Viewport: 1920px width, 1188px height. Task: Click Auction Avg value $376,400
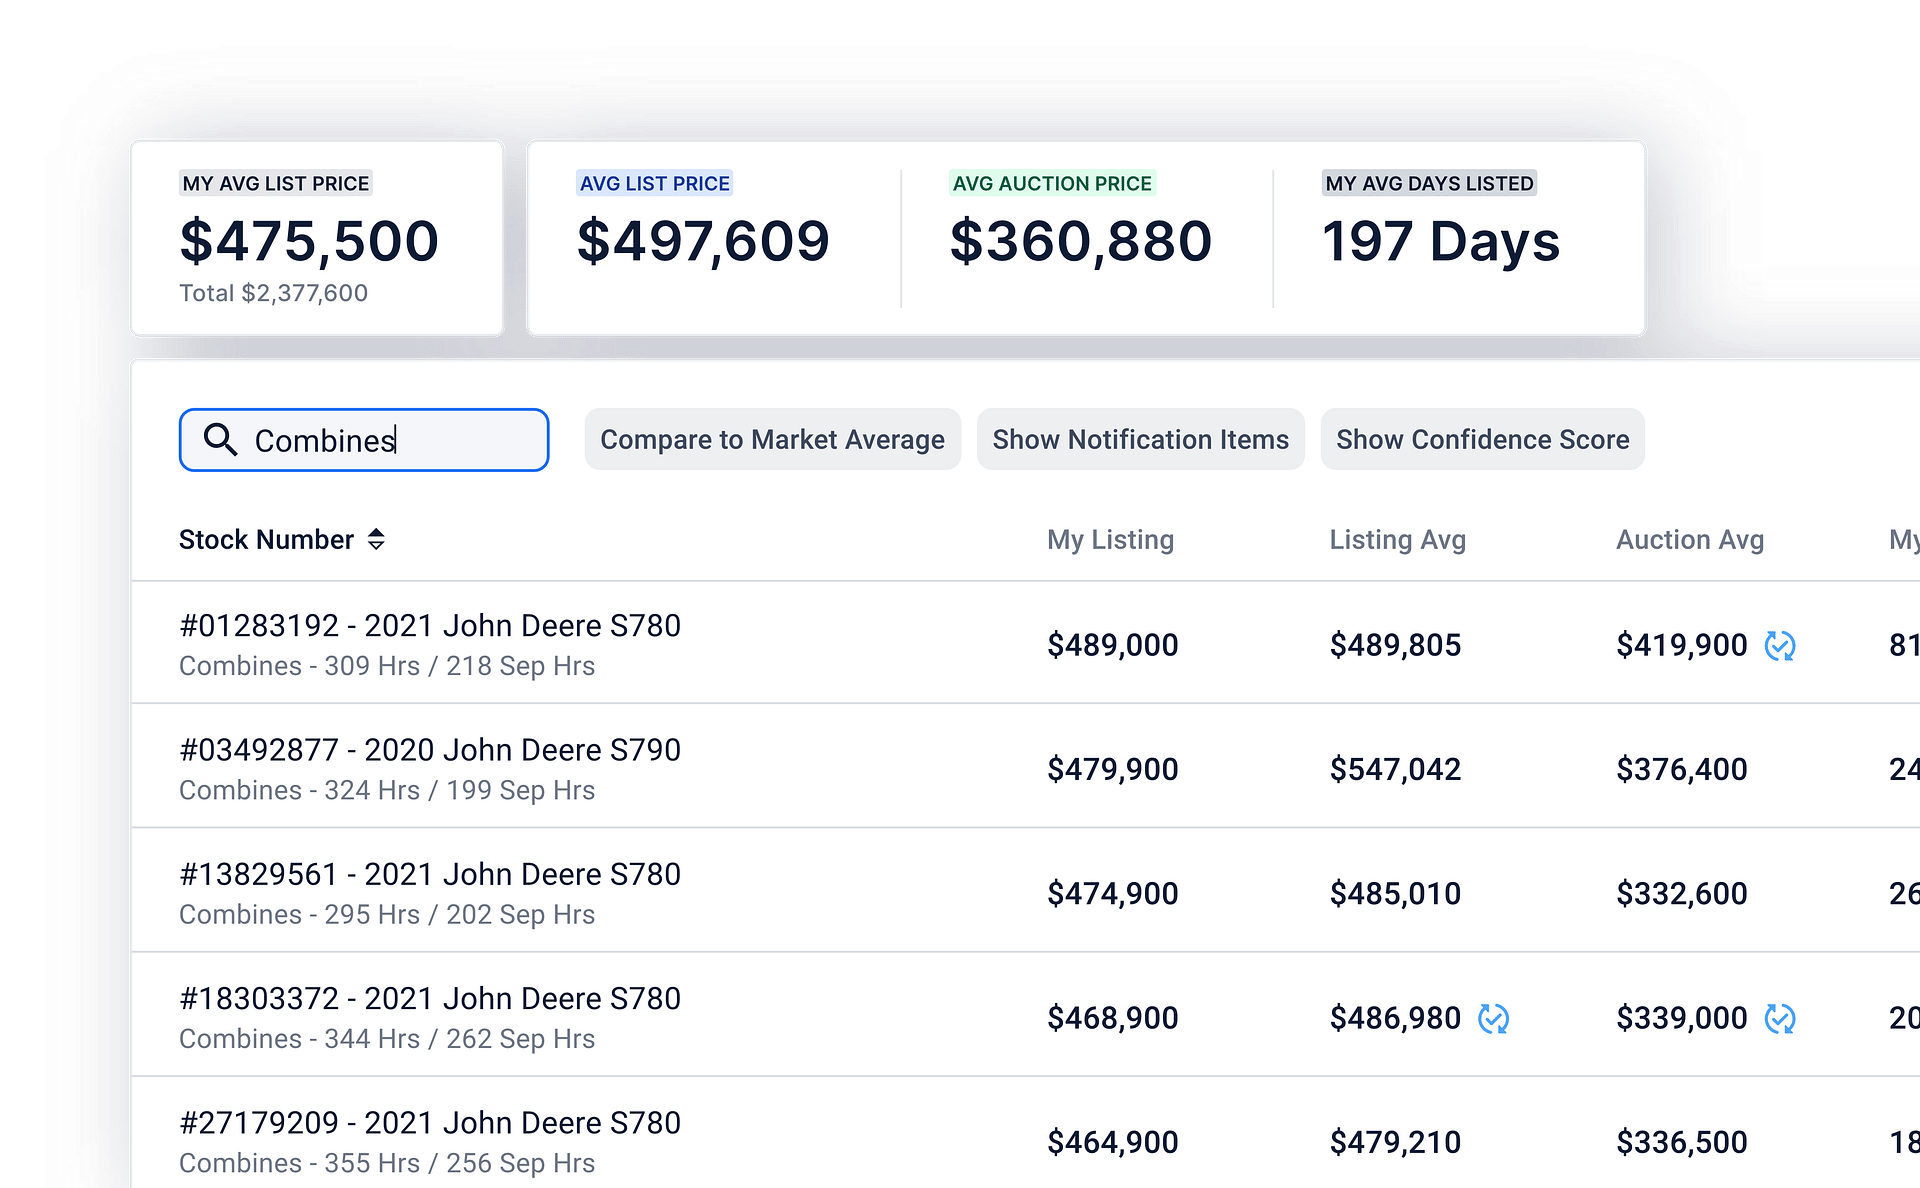(x=1682, y=769)
